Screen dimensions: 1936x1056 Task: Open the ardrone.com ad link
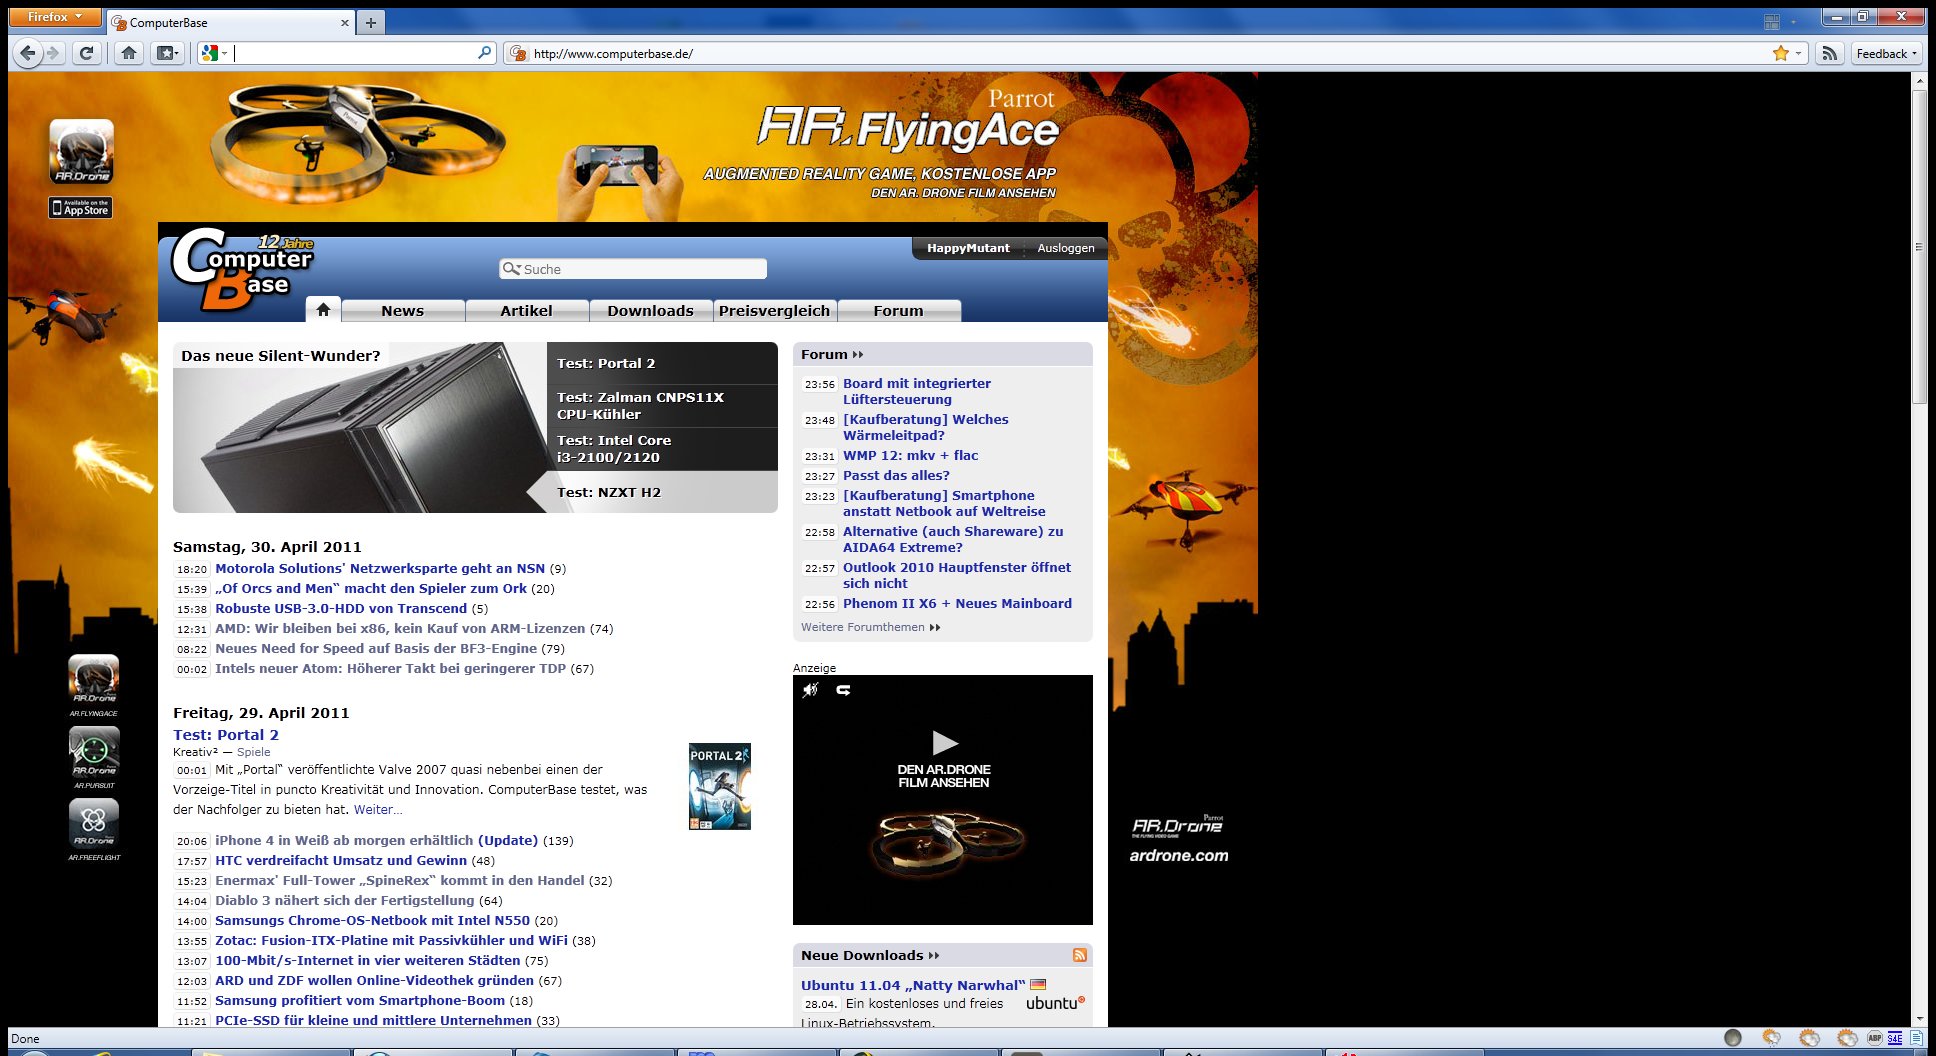point(1179,856)
